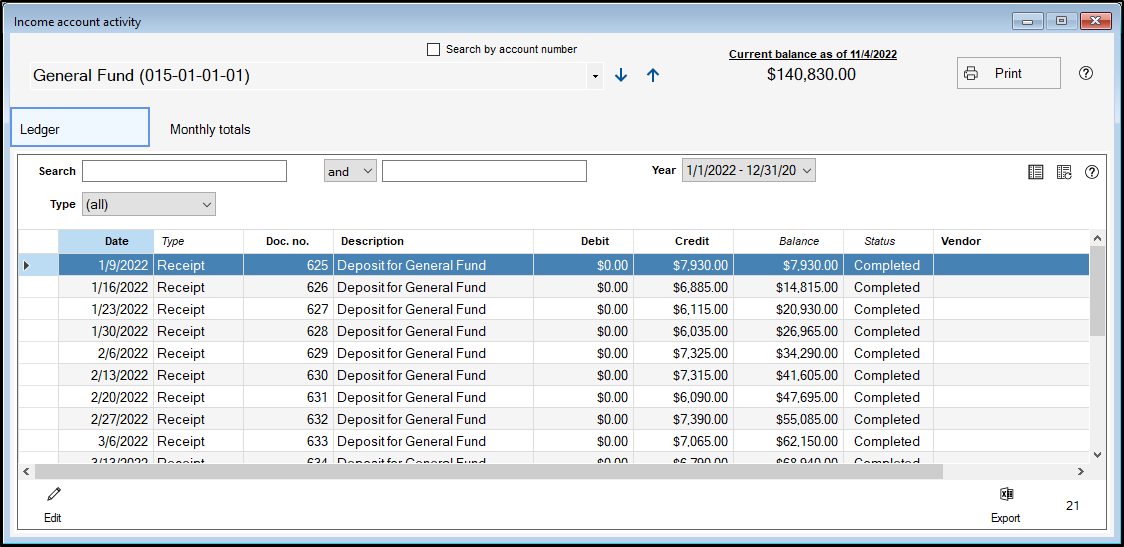This screenshot has width=1124, height=547.
Task: Click the Edit pencil icon
Action: (53, 495)
